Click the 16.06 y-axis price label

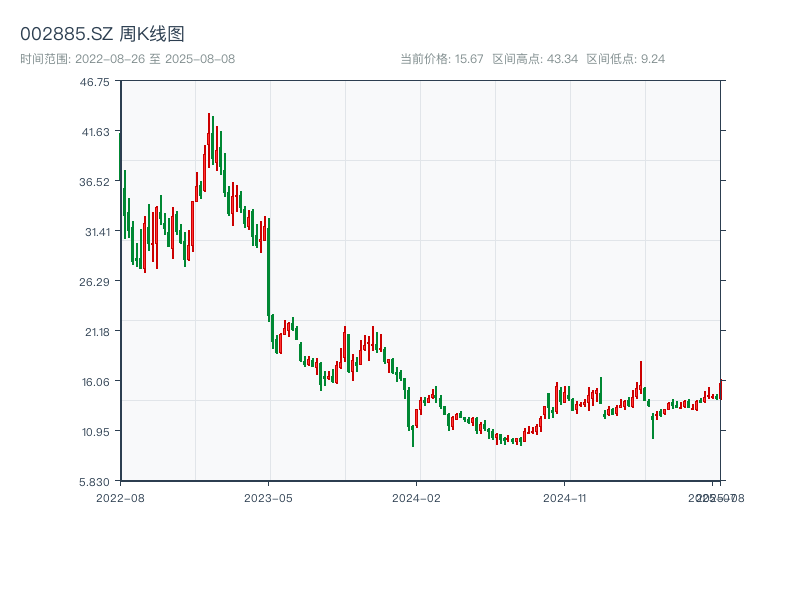click(x=95, y=382)
